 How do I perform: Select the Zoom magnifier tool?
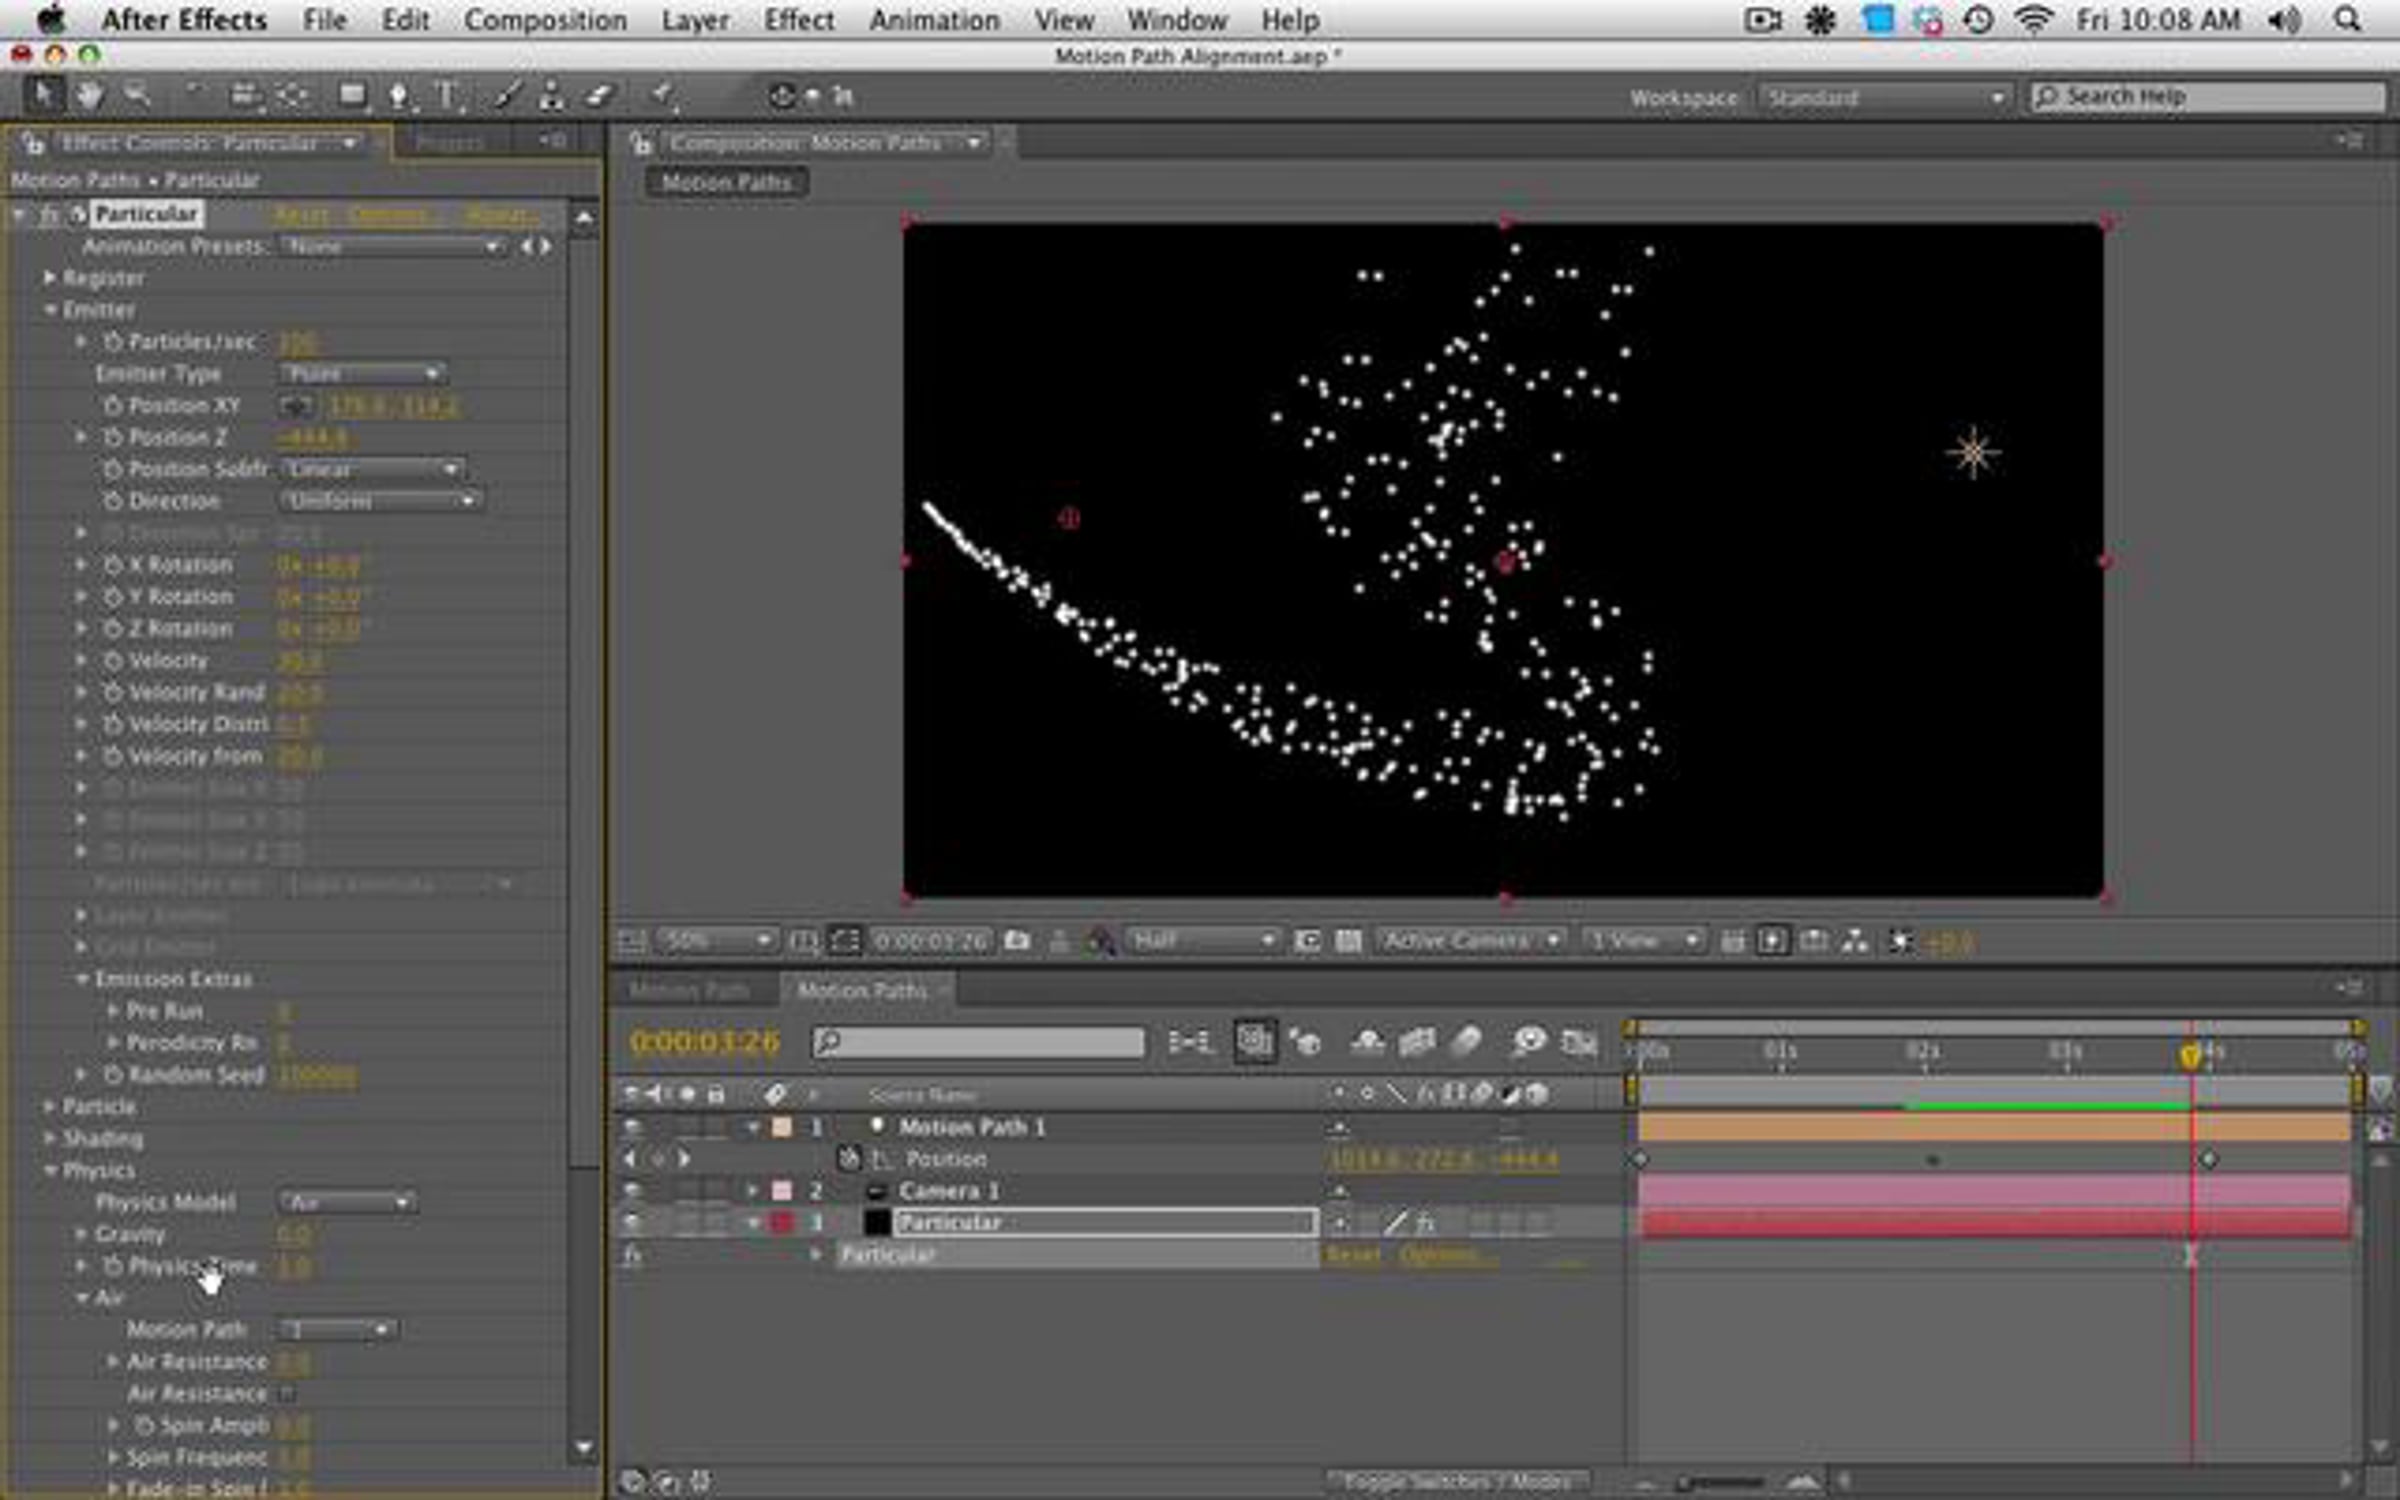click(x=137, y=95)
